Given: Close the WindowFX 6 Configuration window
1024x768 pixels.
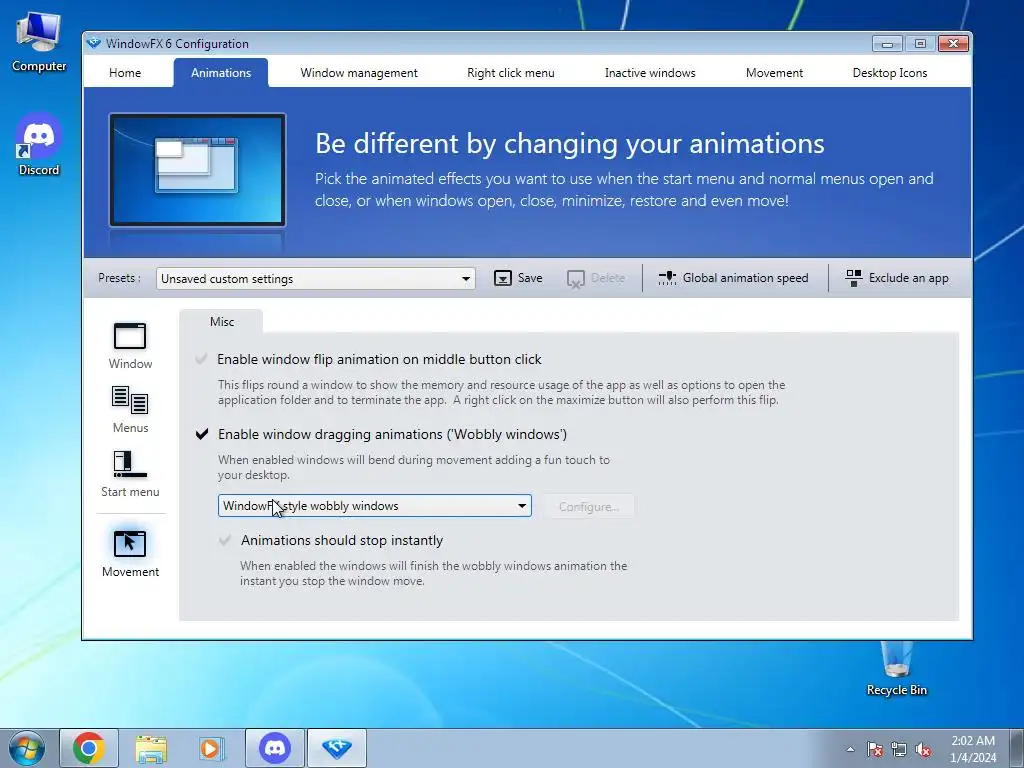Looking at the screenshot, I should click(x=953, y=44).
